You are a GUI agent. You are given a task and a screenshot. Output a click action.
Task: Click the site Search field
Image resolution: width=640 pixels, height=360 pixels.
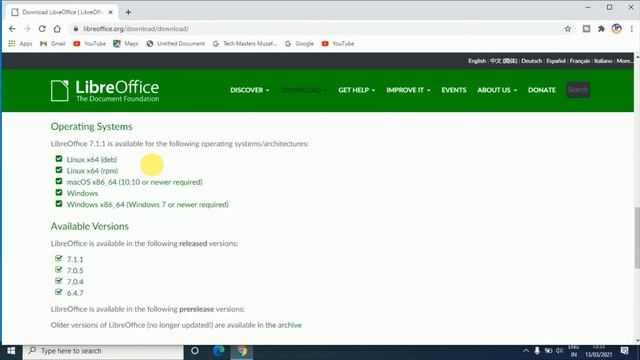pyautogui.click(x=578, y=90)
